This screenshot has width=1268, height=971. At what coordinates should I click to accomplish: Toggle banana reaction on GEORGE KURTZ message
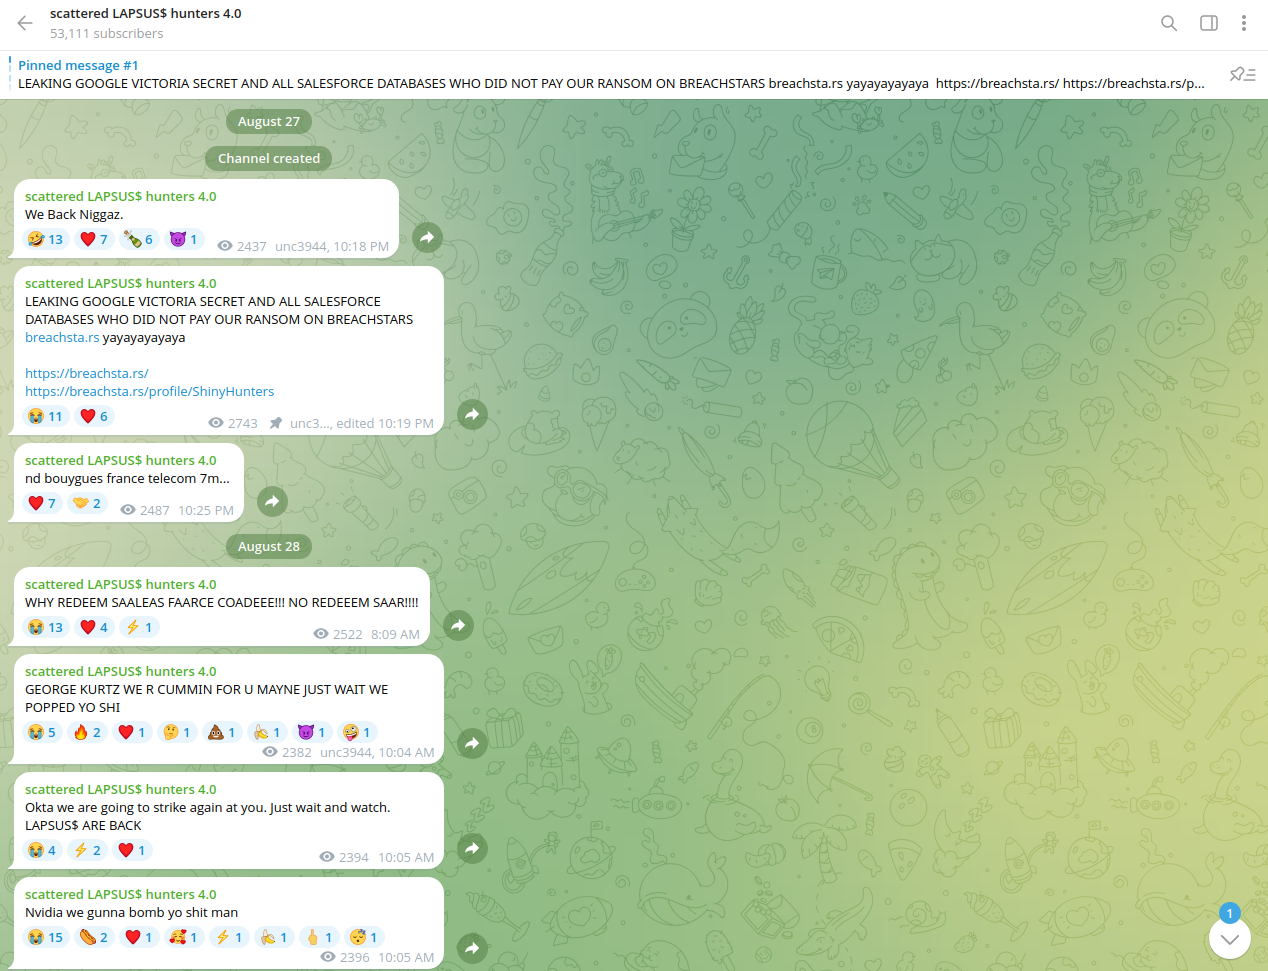[x=267, y=732]
